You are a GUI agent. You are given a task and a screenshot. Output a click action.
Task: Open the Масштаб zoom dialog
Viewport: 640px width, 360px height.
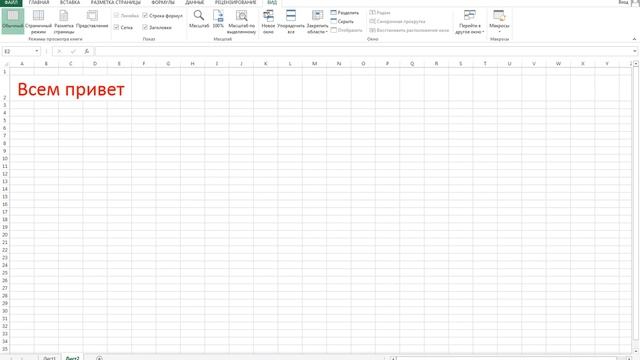click(199, 19)
